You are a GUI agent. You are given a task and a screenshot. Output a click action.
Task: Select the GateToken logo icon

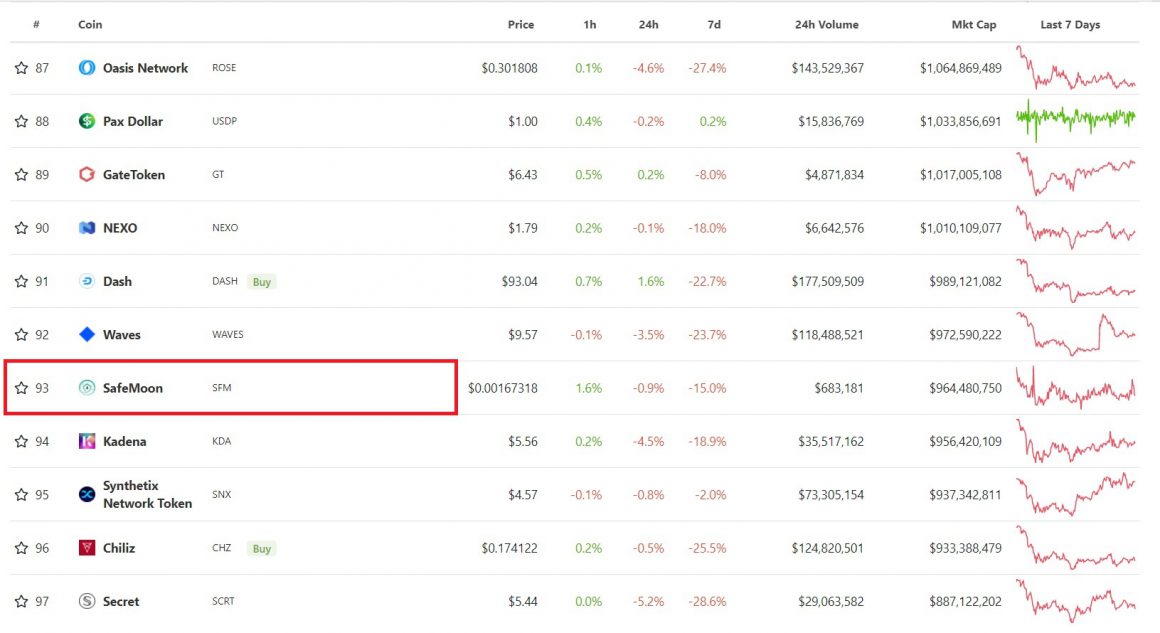[x=85, y=174]
